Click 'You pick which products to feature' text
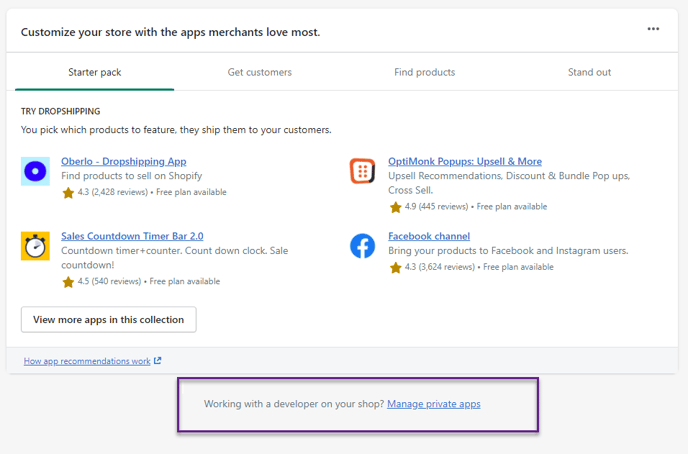The height and width of the screenshot is (454, 688). coord(176,130)
